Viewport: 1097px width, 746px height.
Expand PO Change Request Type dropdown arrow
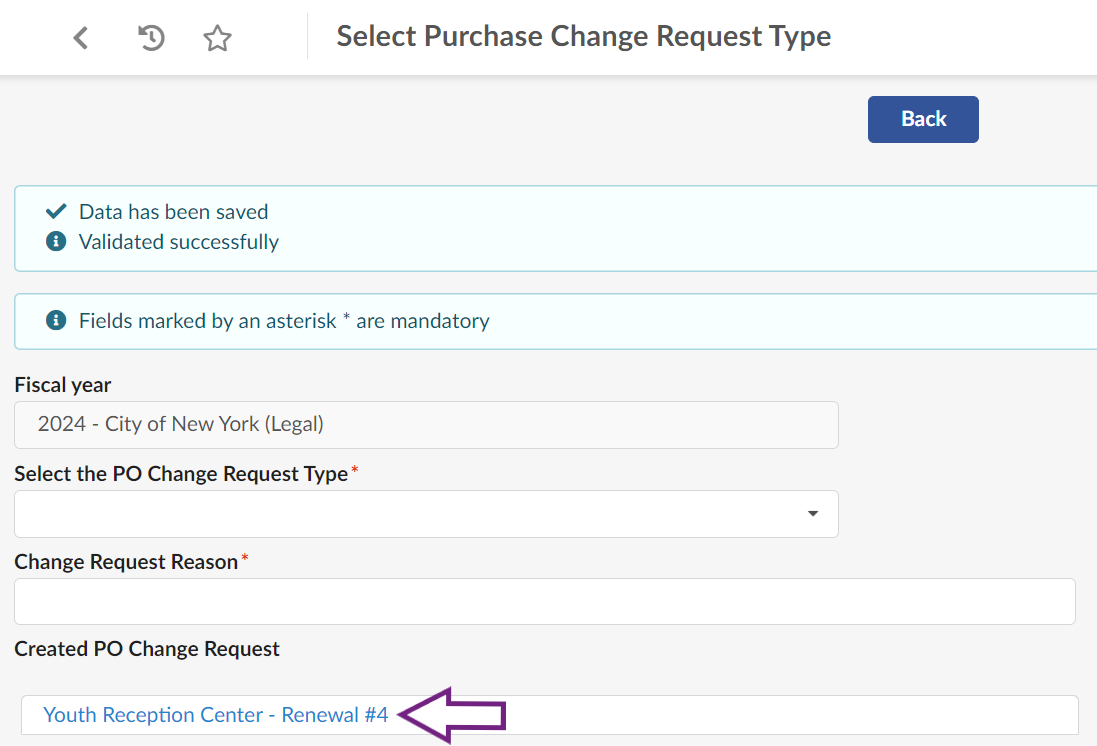[813, 514]
